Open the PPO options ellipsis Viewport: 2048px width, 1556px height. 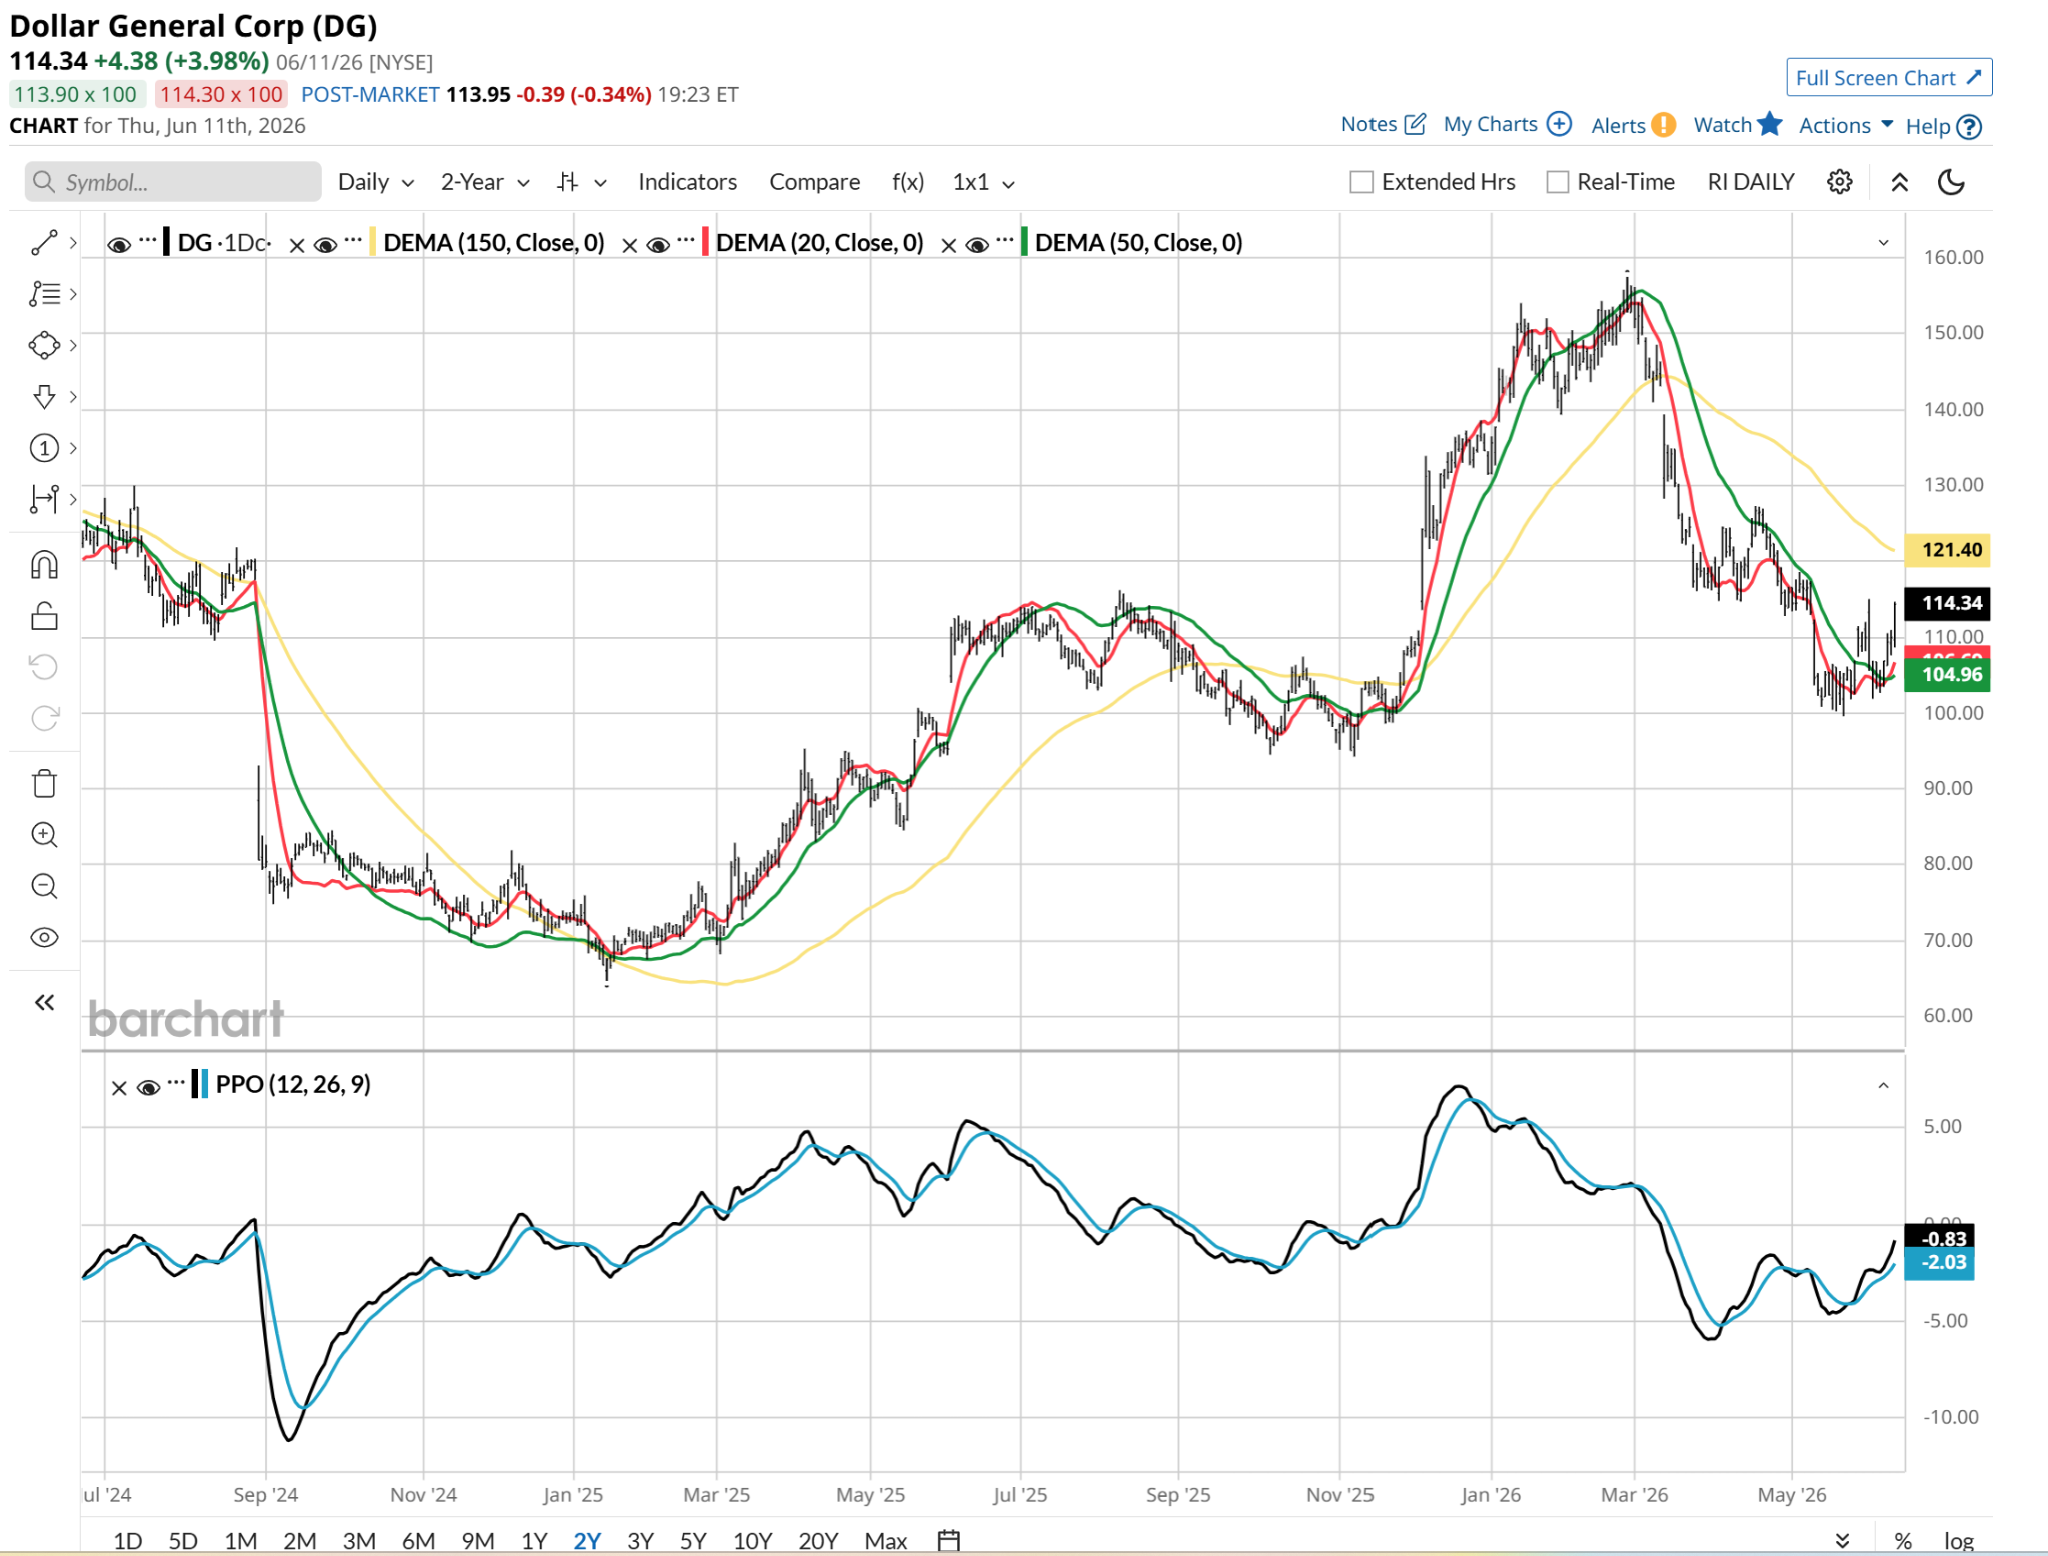(x=176, y=1083)
